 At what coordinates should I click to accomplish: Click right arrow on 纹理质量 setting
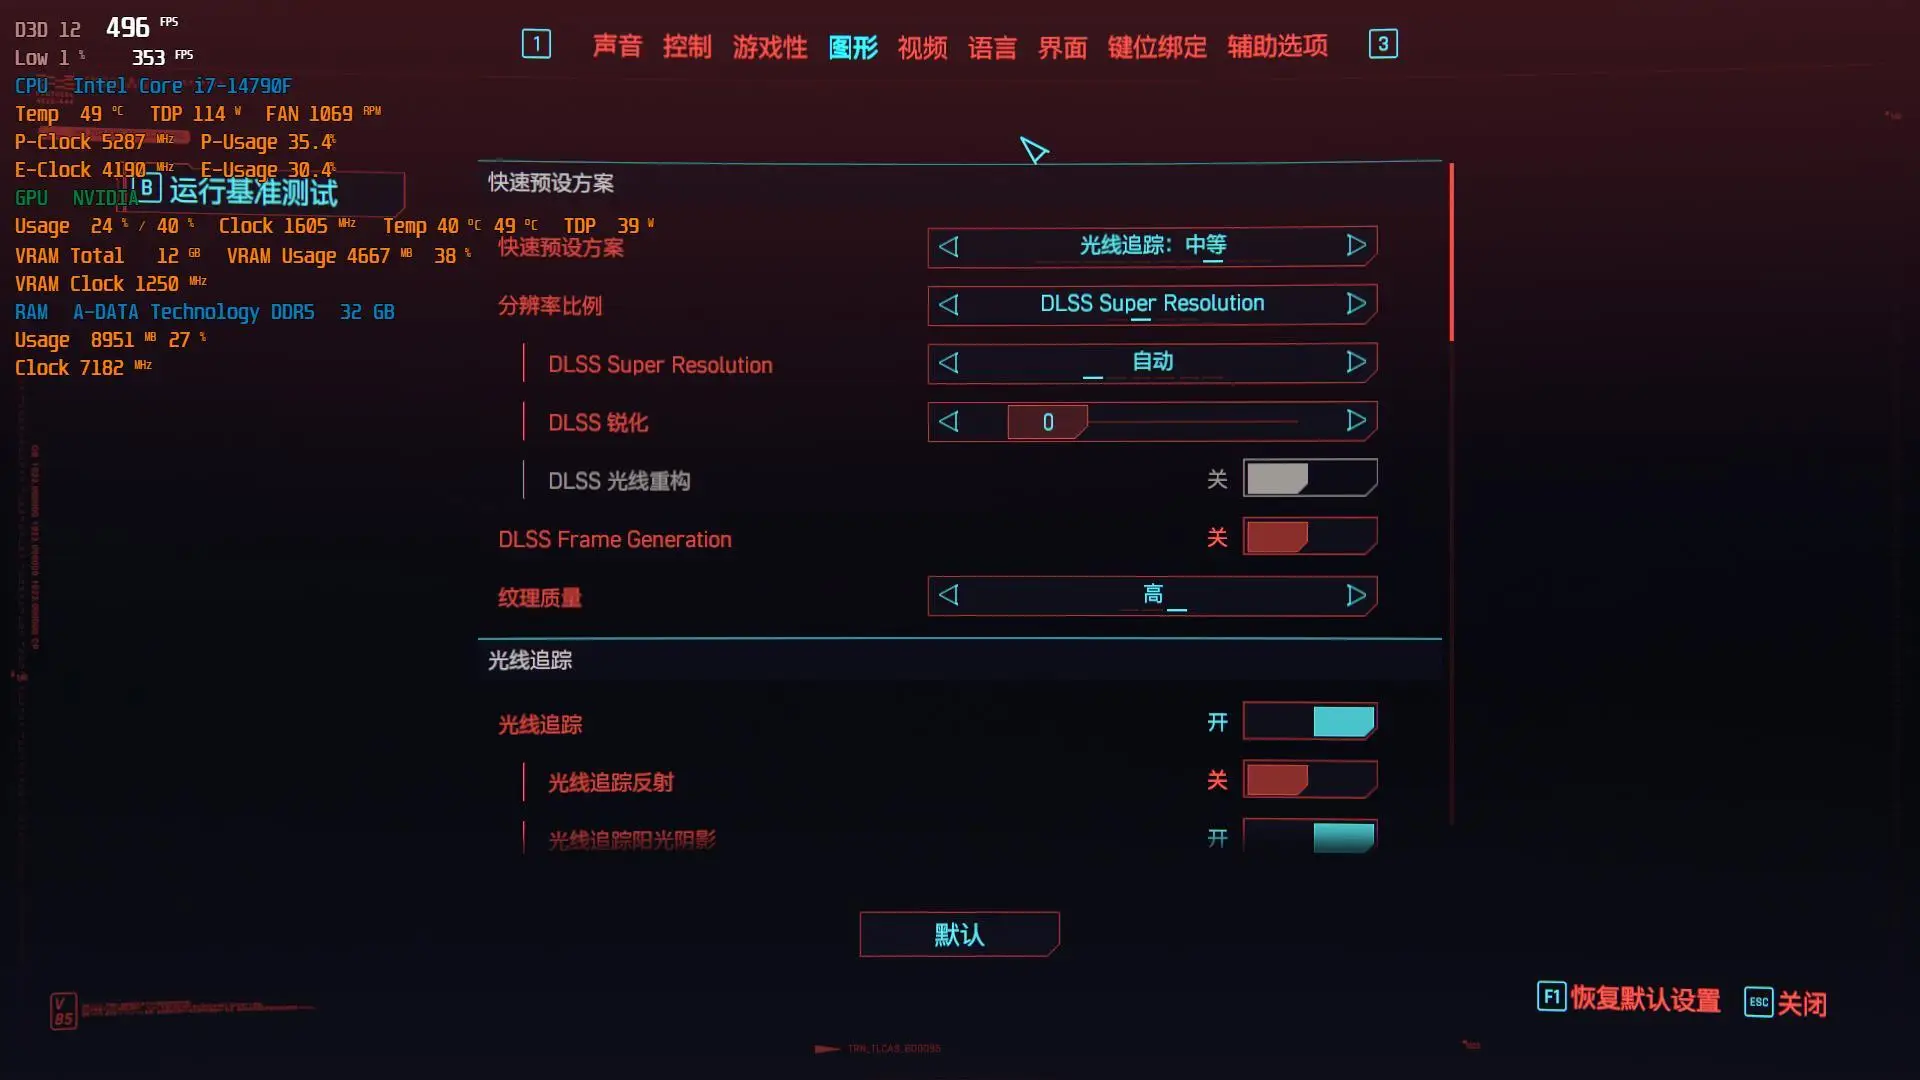pyautogui.click(x=1356, y=595)
